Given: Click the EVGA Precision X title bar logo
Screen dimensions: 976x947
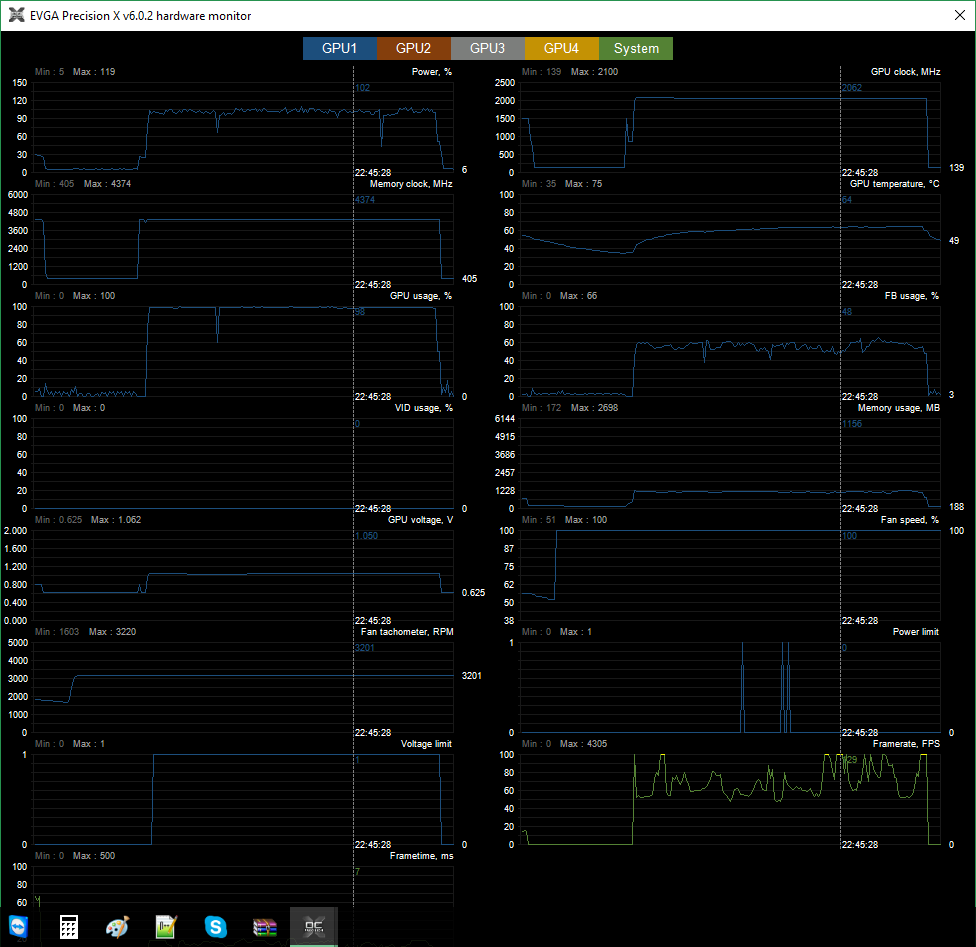Looking at the screenshot, I should click(x=17, y=15).
